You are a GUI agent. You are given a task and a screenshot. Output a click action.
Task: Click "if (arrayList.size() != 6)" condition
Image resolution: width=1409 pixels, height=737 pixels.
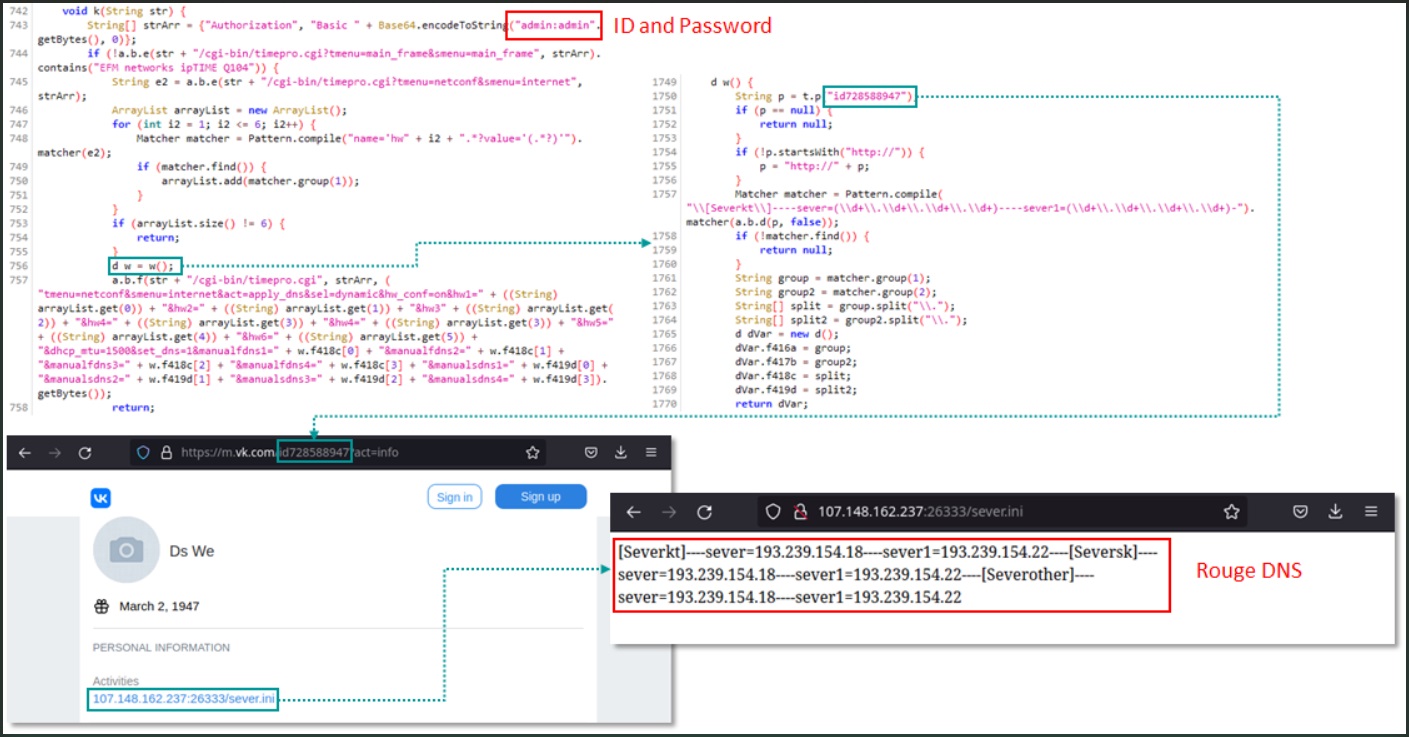pyautogui.click(x=198, y=223)
